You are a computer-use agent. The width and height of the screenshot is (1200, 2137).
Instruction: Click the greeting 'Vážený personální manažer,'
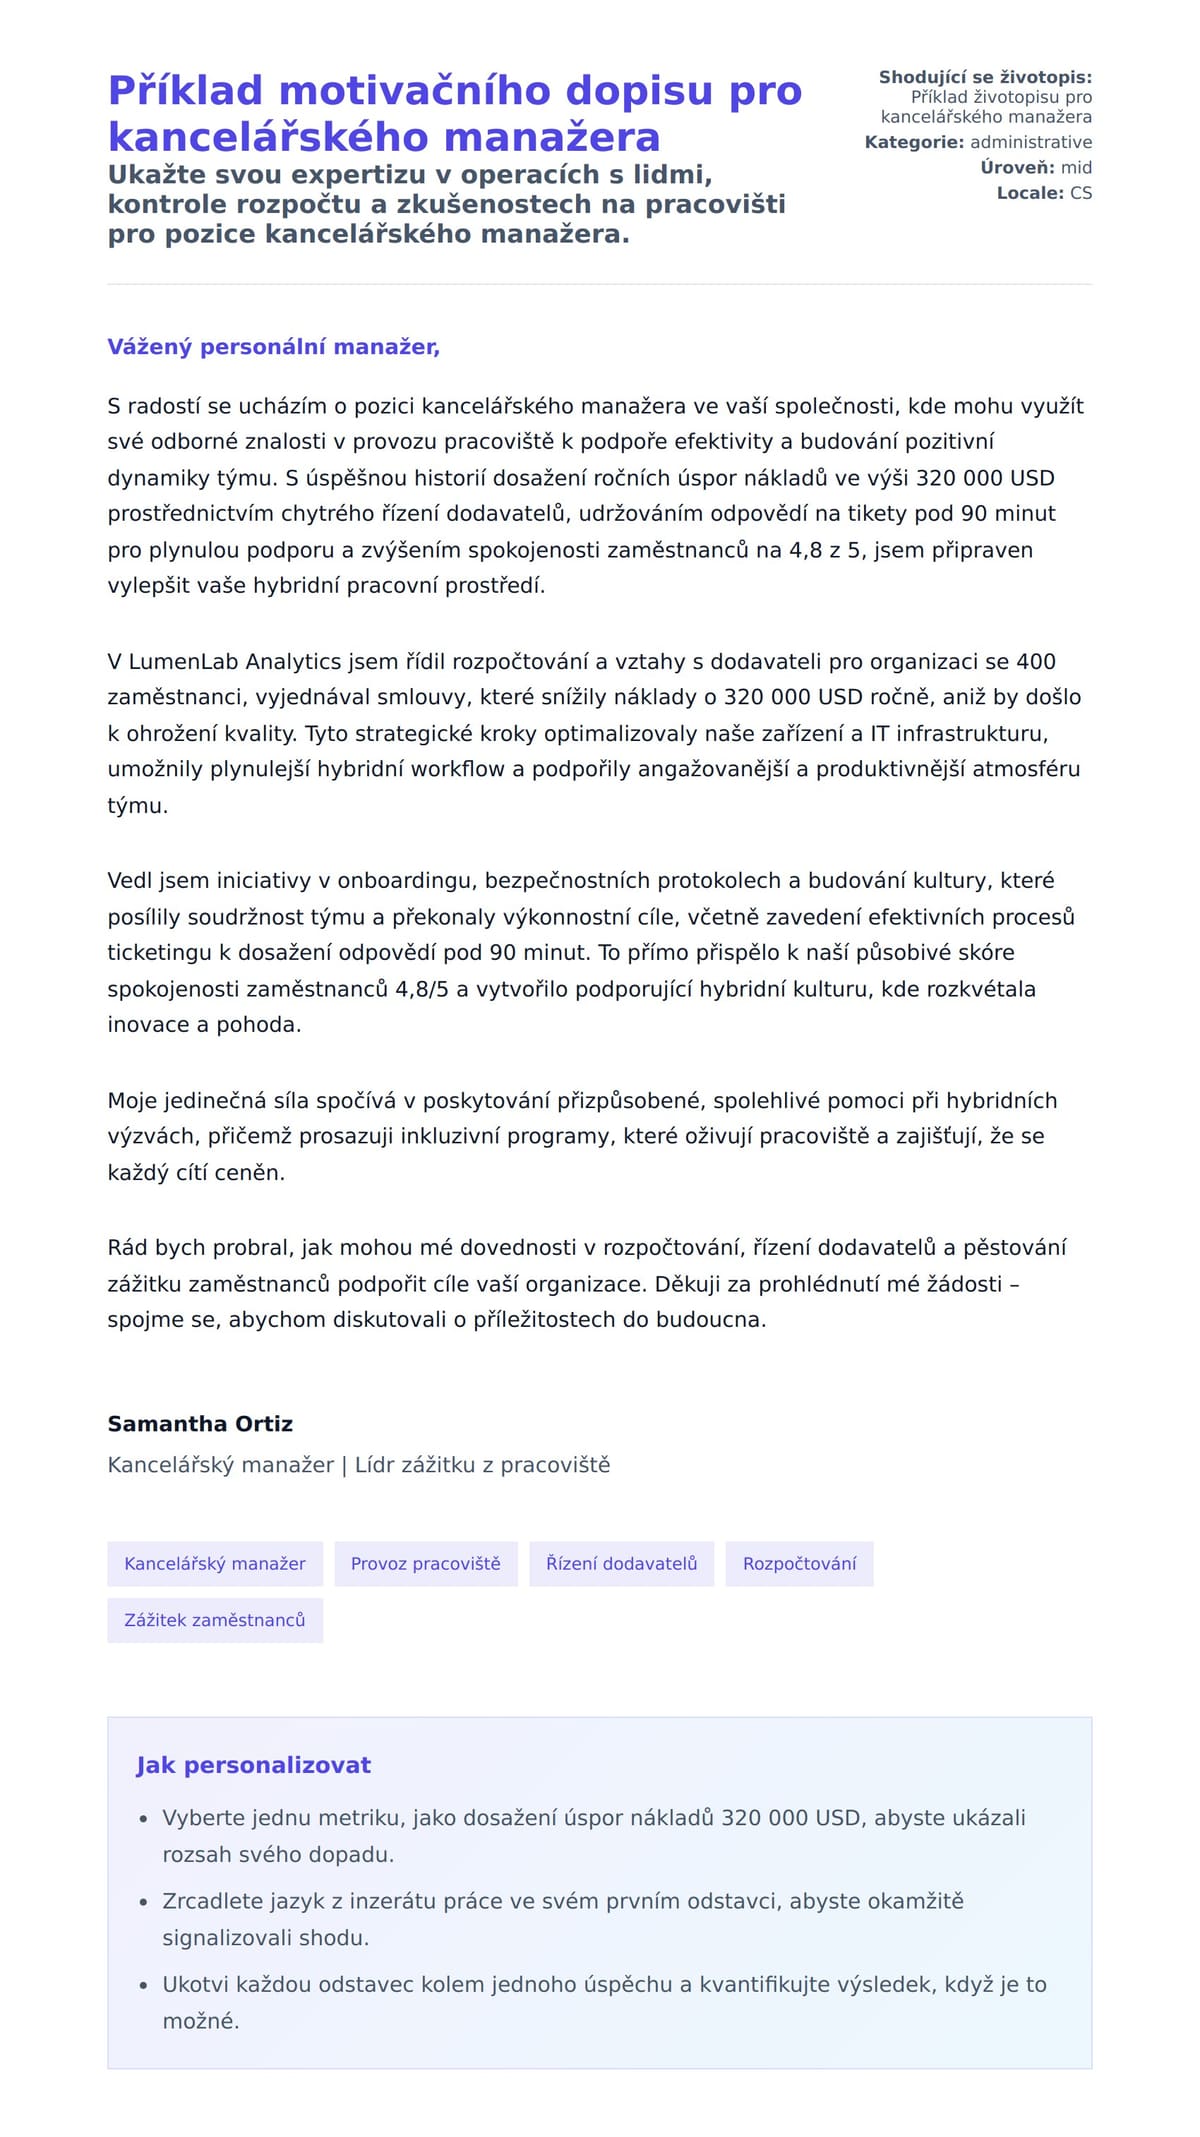pos(274,347)
